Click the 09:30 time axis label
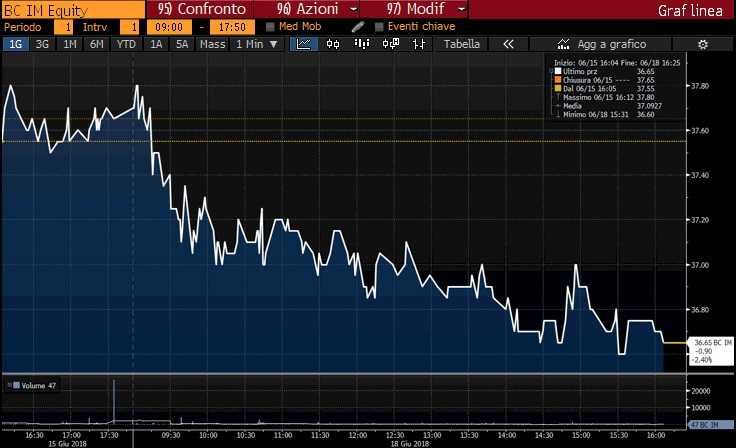The image size is (736, 448). coord(171,435)
